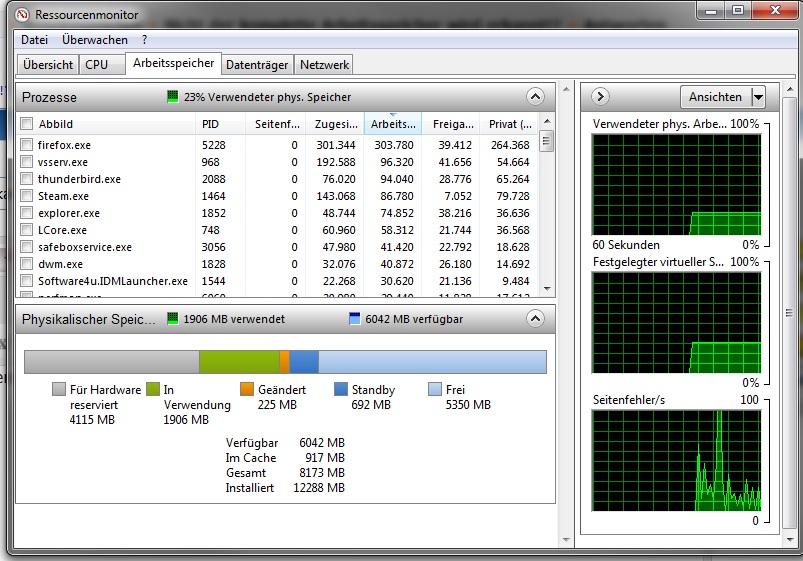Check the dwm.exe process checkbox

coord(26,264)
